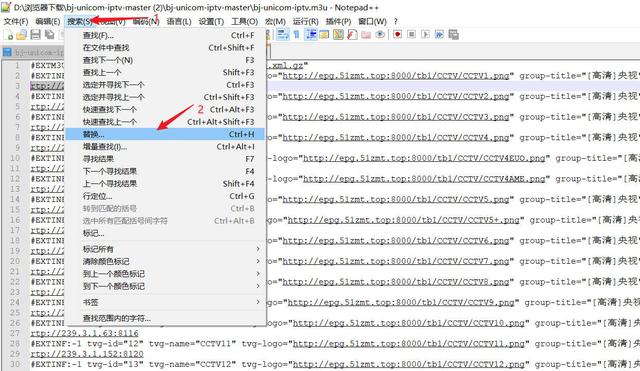Click Run macro multiple times icon
640x371 pixels.
[439, 35]
